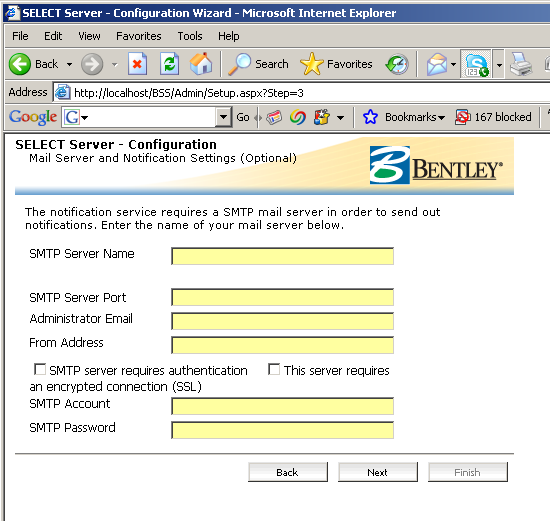Click the SMTP Server Name field
The width and height of the screenshot is (550, 521).
[282, 256]
